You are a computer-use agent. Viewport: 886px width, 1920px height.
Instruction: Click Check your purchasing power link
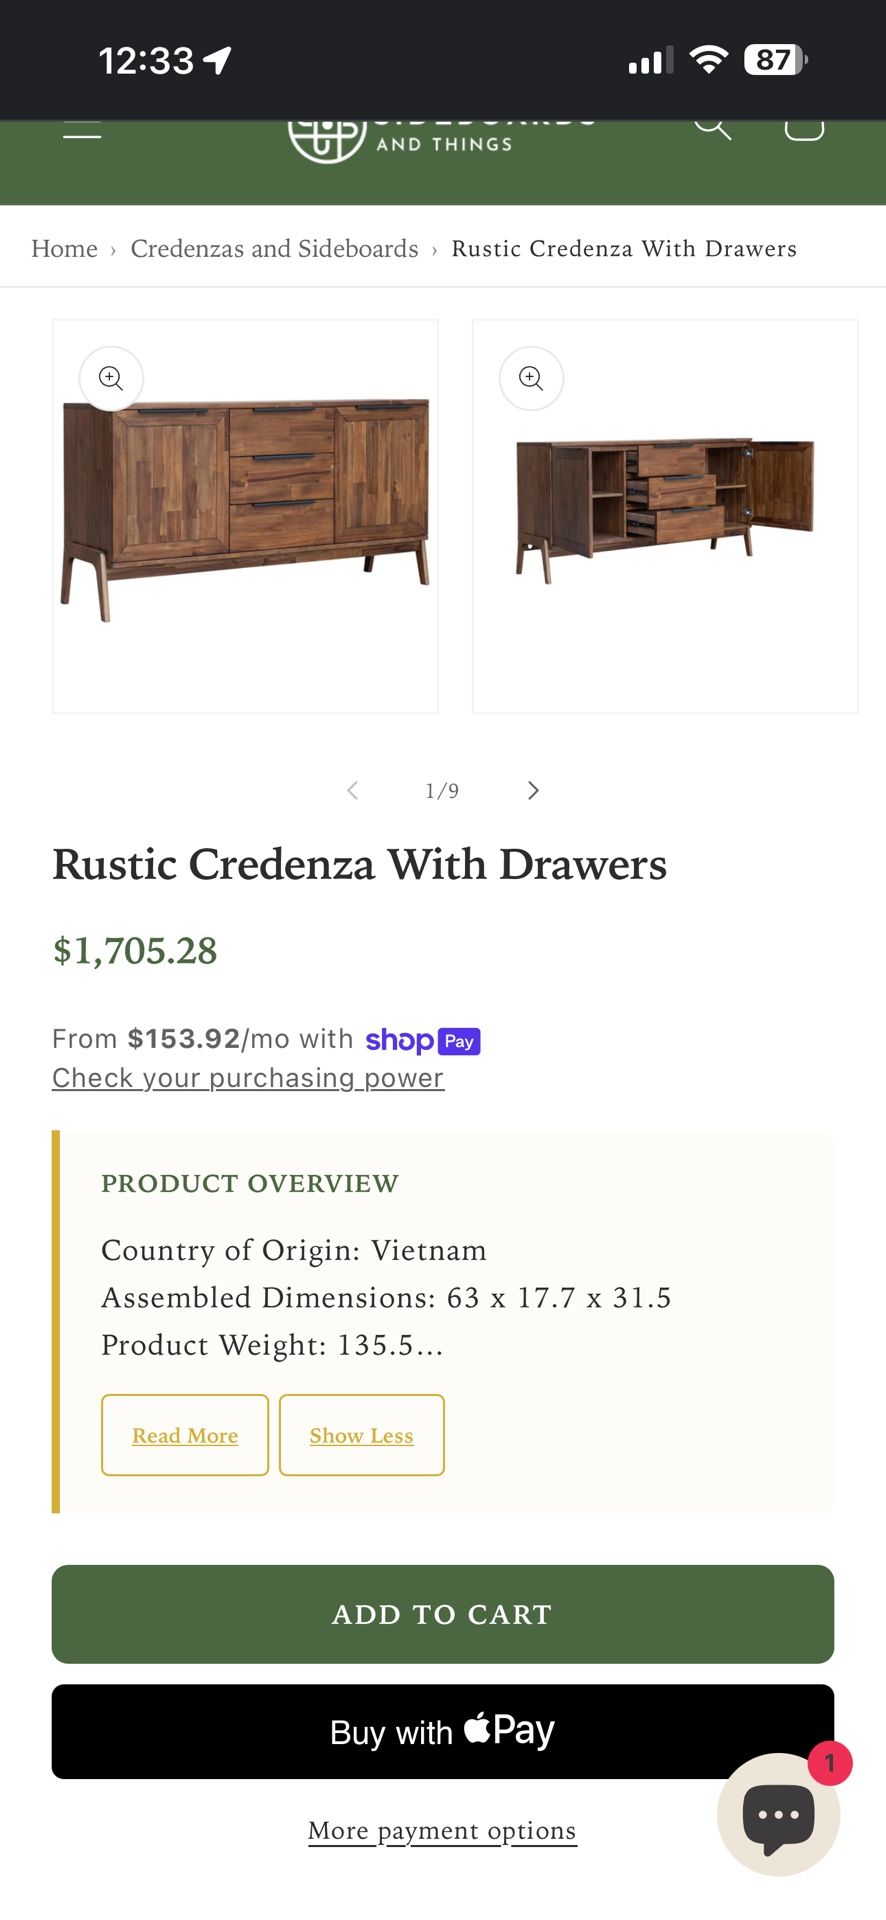[x=248, y=1078]
